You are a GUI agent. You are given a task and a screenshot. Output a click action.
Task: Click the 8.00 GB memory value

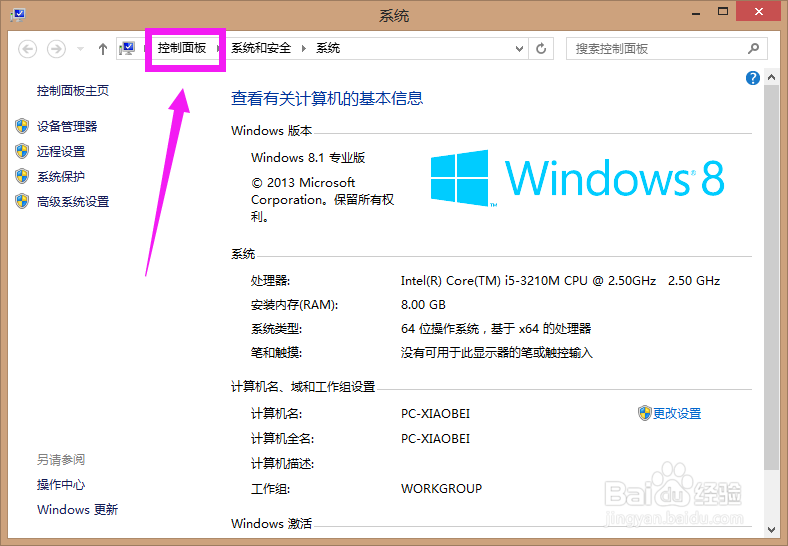423,305
